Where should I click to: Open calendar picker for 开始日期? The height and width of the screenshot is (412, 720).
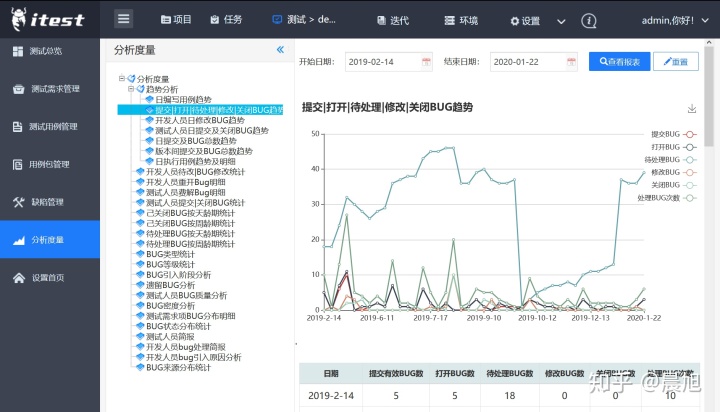[426, 62]
